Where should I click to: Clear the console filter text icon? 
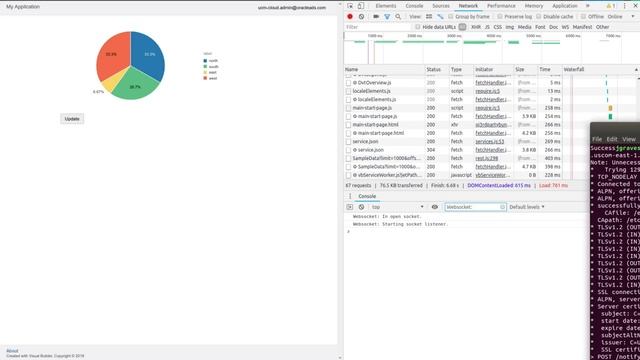(502, 207)
